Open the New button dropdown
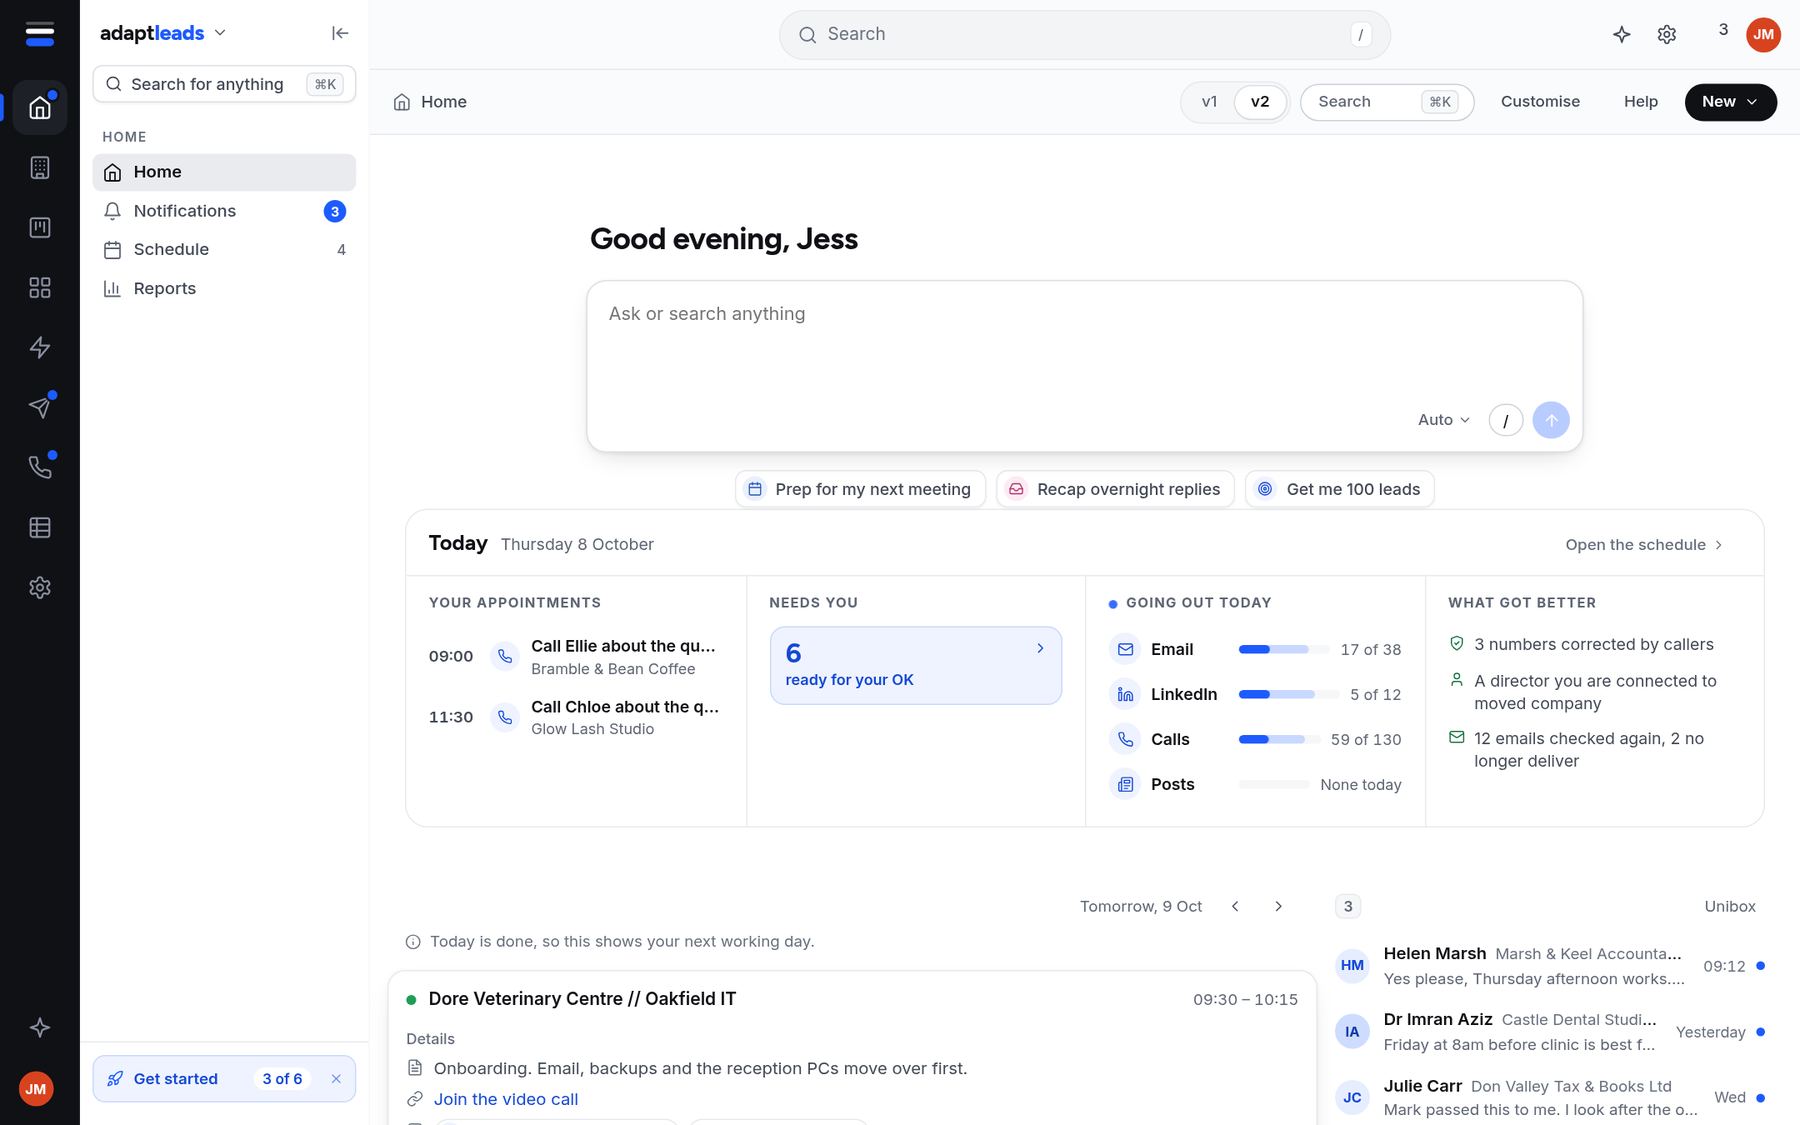Image resolution: width=1800 pixels, height=1125 pixels. [1730, 102]
